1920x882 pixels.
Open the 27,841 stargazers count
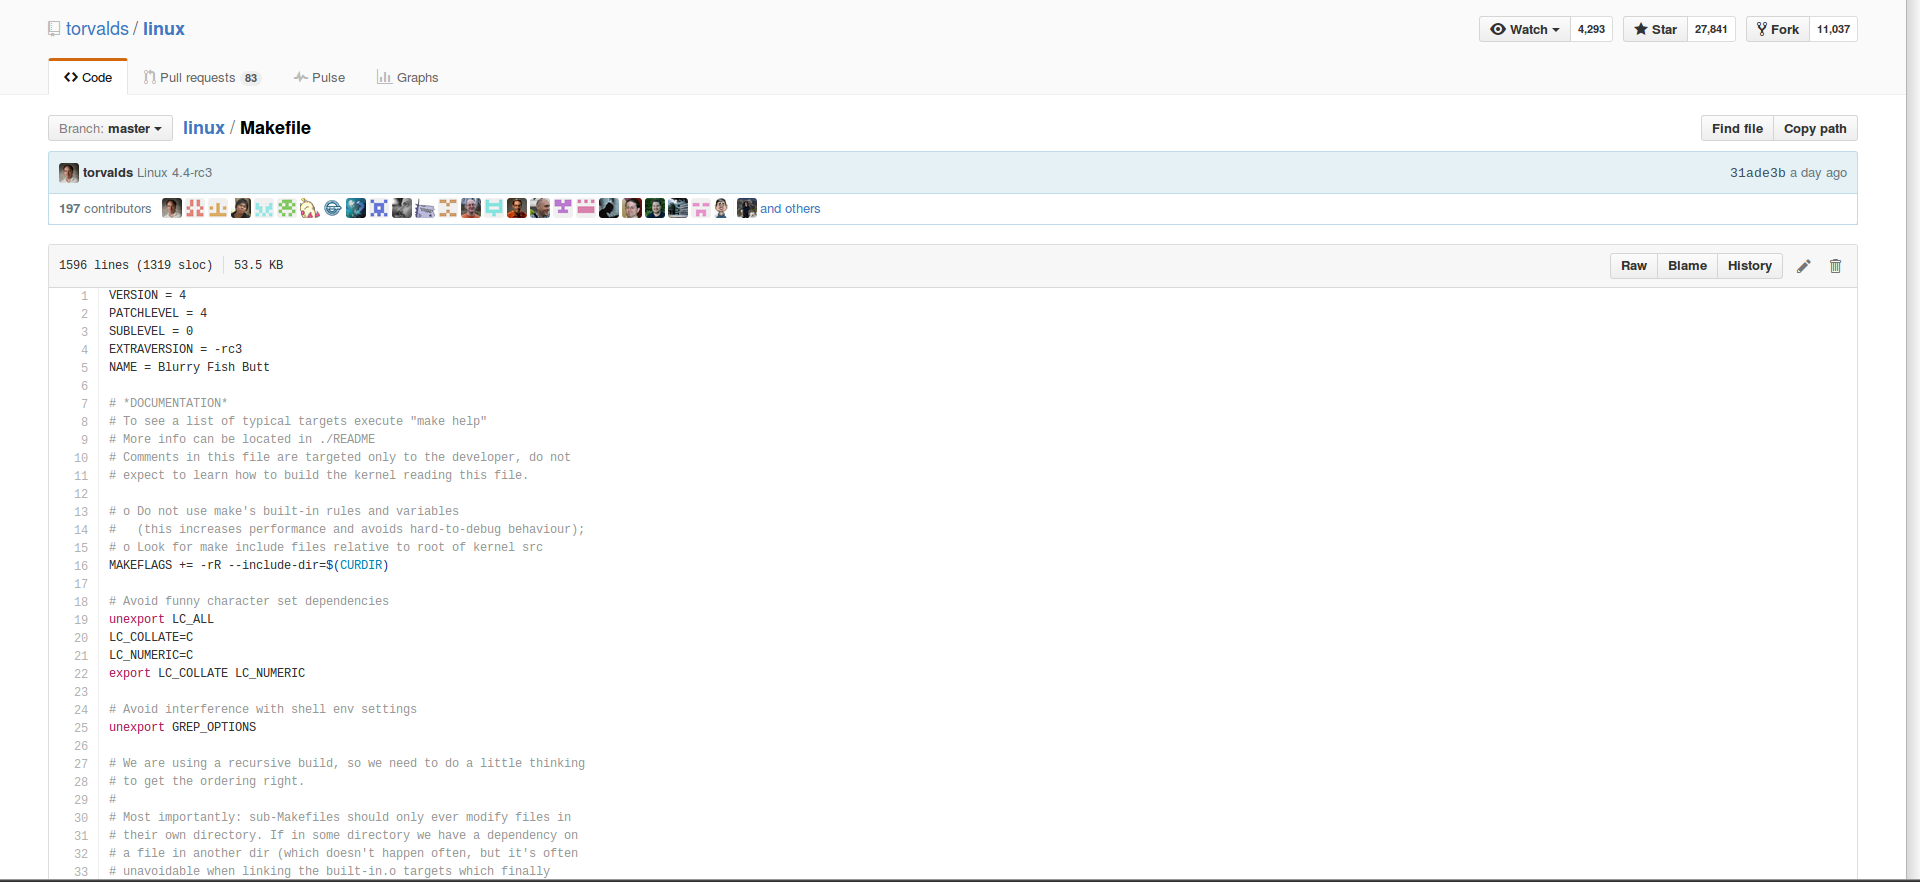tap(1711, 29)
